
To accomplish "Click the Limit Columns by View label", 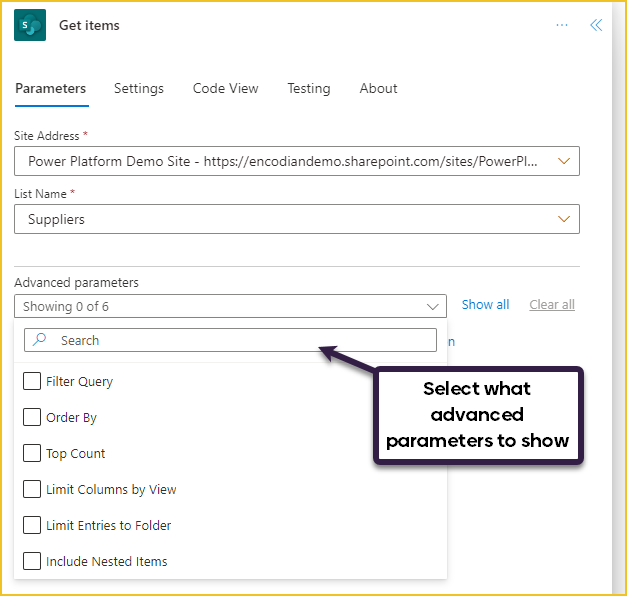I will click(x=111, y=490).
